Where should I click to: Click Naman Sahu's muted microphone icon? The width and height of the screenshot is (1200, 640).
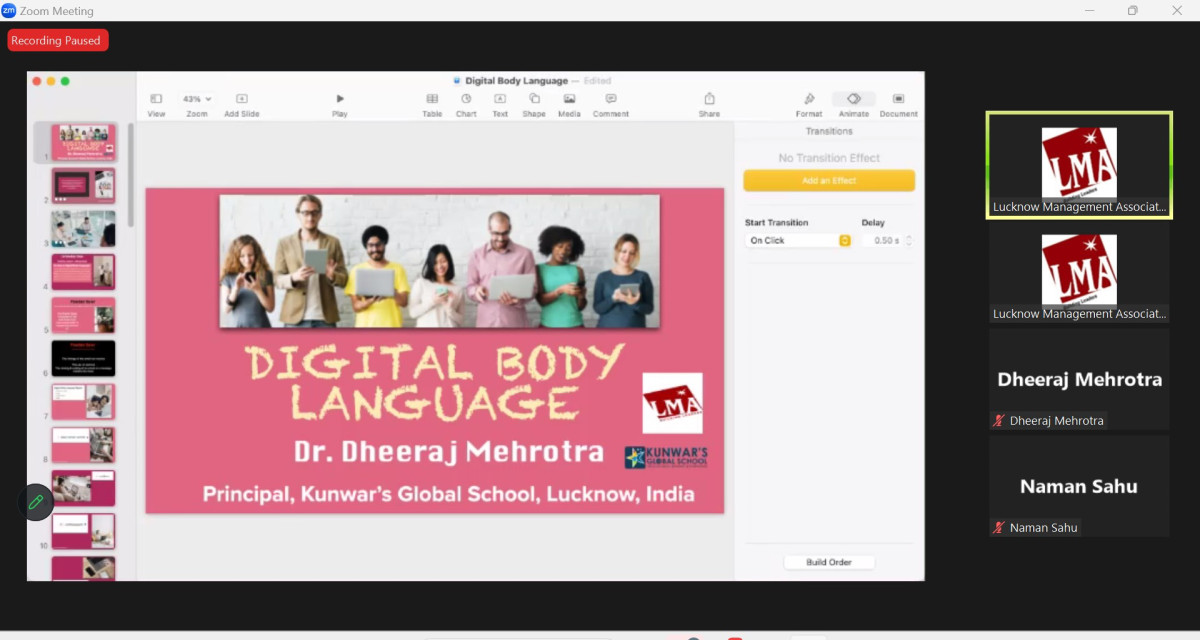998,528
